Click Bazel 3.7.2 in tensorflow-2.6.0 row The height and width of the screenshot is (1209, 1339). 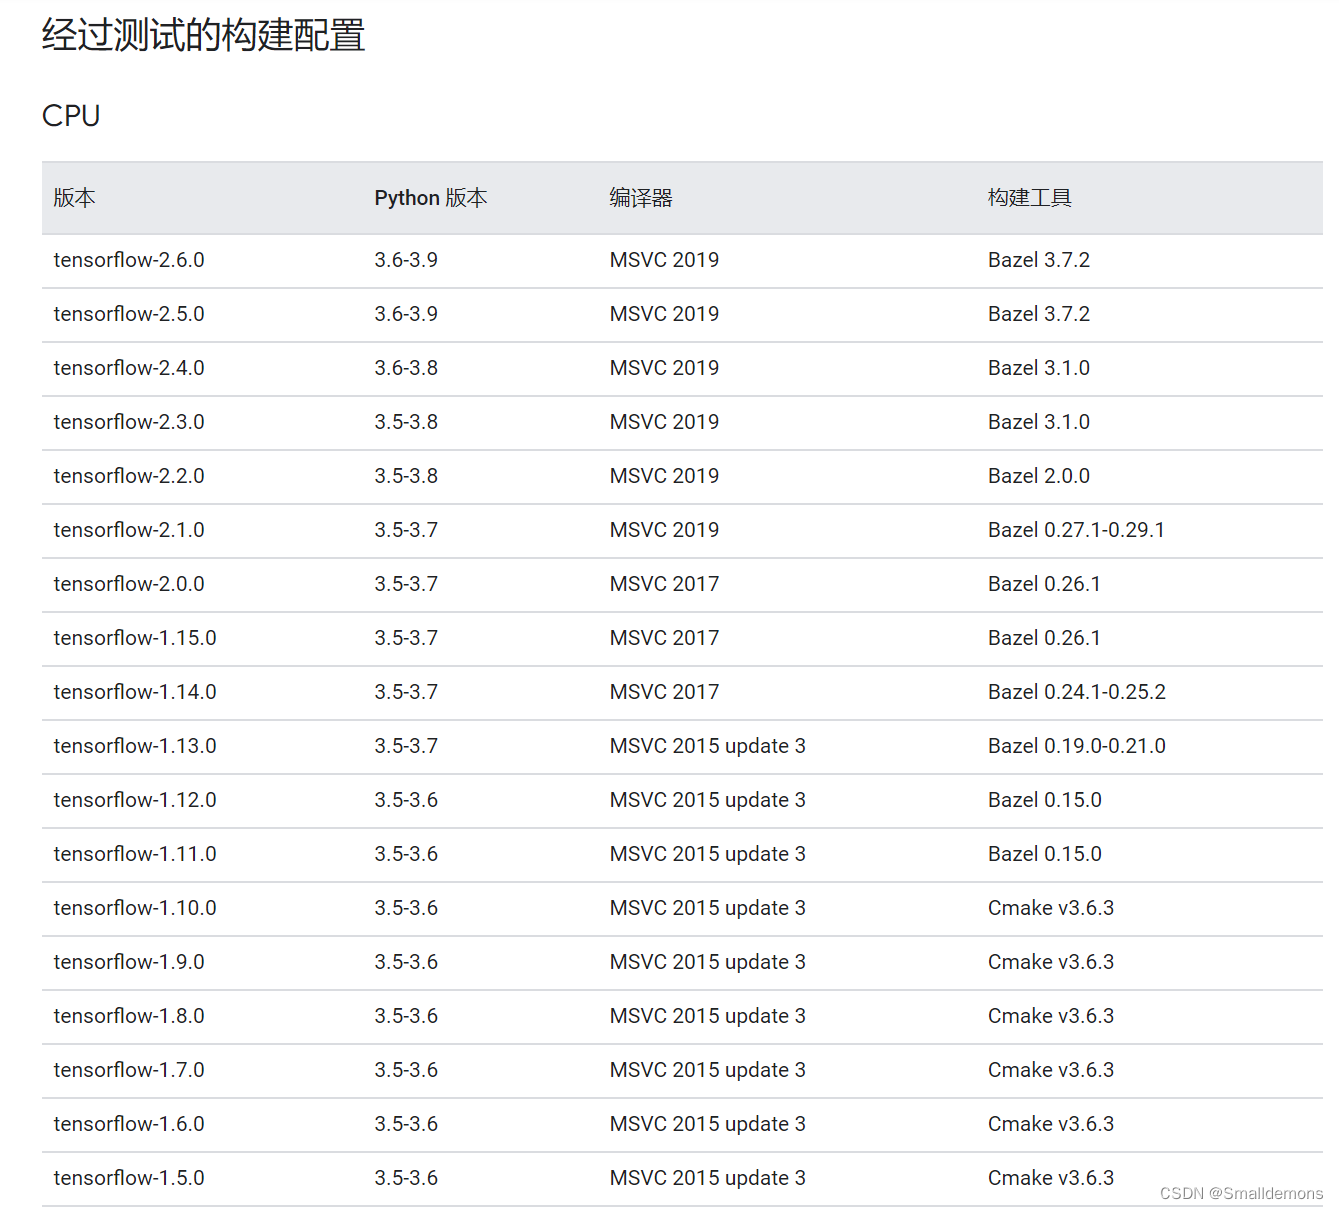pyautogui.click(x=1039, y=260)
